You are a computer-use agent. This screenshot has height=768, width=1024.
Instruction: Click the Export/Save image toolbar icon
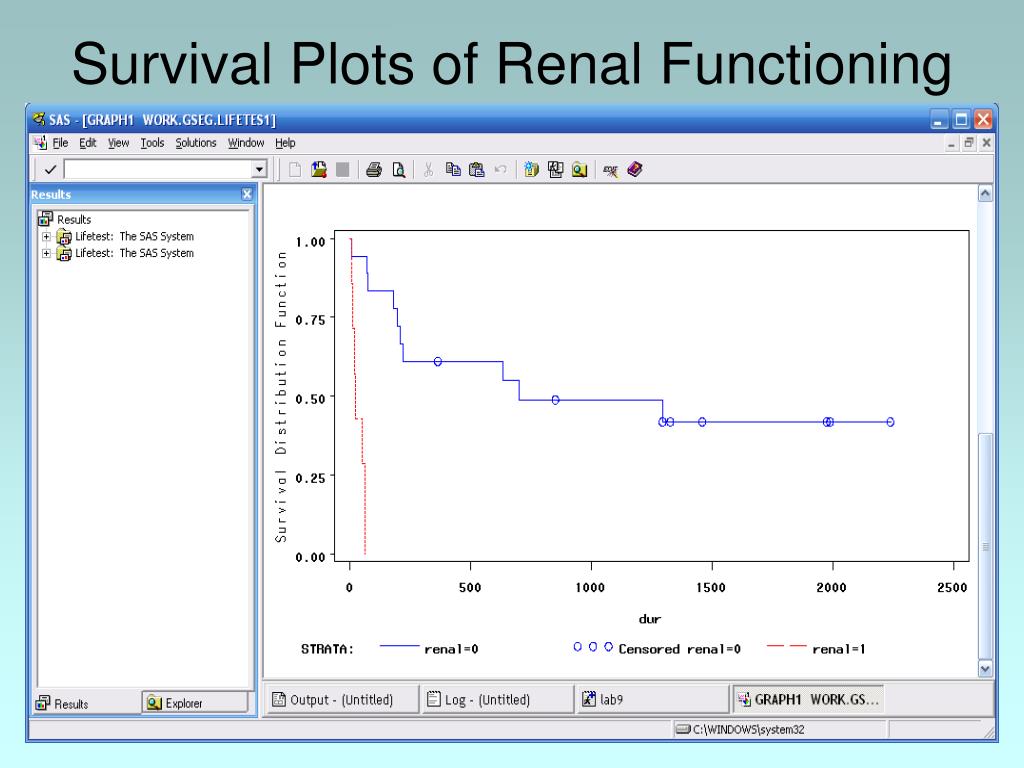319,170
